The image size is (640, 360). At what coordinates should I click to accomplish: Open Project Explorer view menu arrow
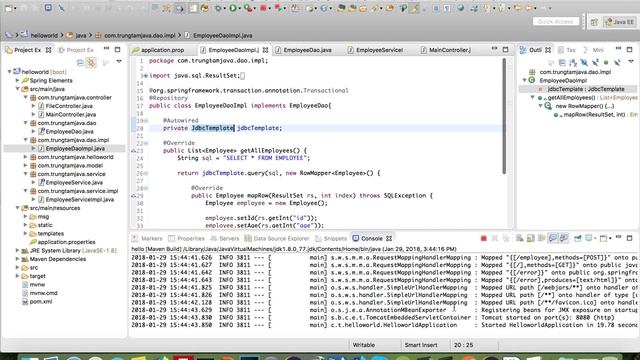point(119,62)
